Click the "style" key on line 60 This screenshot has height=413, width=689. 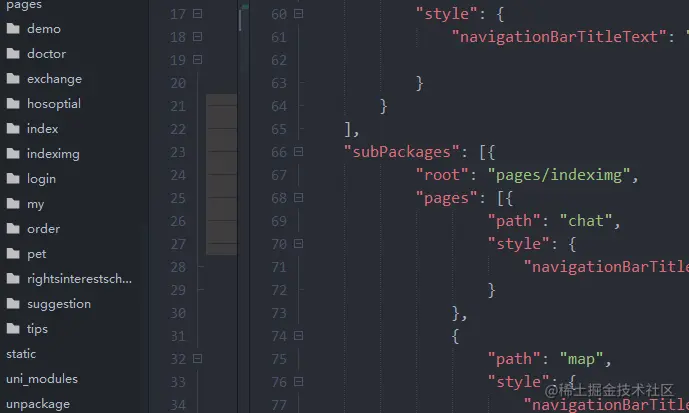pos(446,14)
